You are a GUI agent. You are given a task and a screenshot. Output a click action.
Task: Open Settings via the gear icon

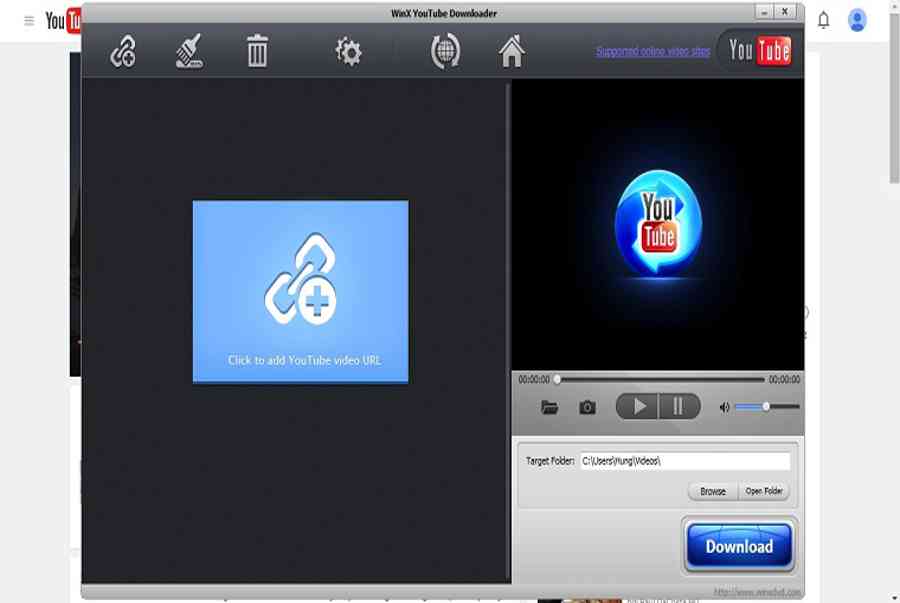point(348,52)
